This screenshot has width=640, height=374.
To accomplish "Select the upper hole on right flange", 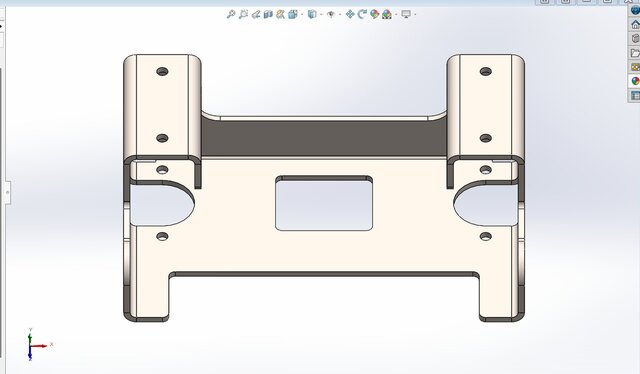I will coord(486,71).
